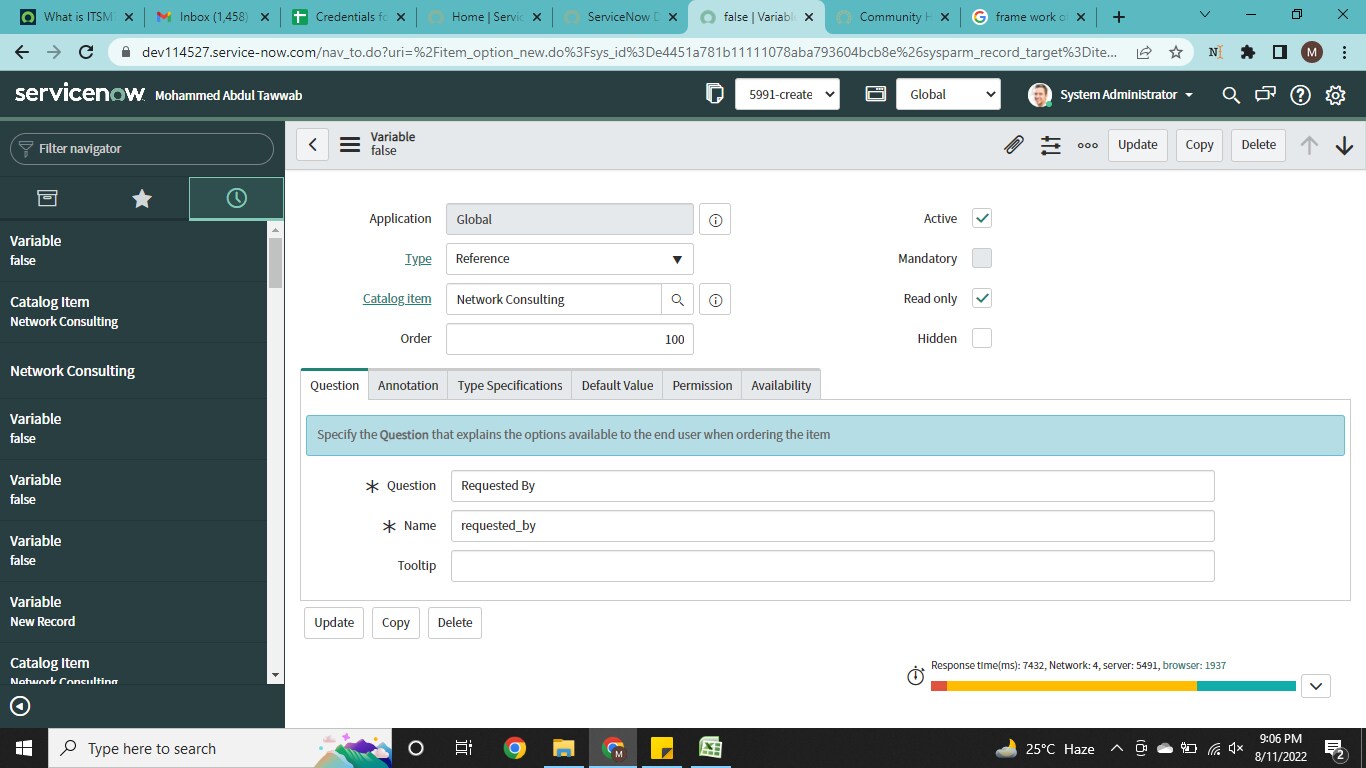Open Sticky Notes from the taskbar
This screenshot has height=768, width=1366.
click(x=662, y=748)
